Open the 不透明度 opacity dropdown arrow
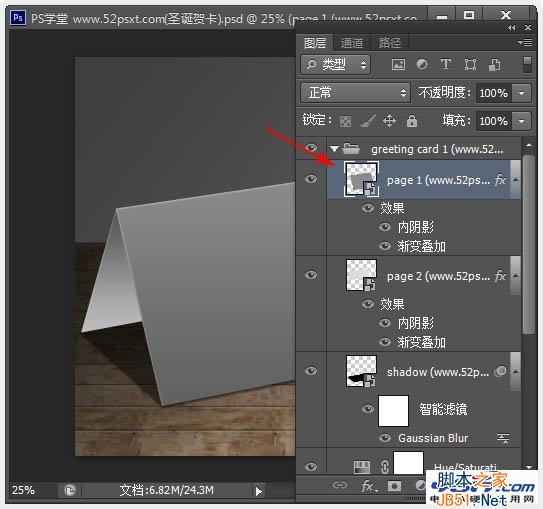This screenshot has width=543, height=509. click(x=521, y=93)
